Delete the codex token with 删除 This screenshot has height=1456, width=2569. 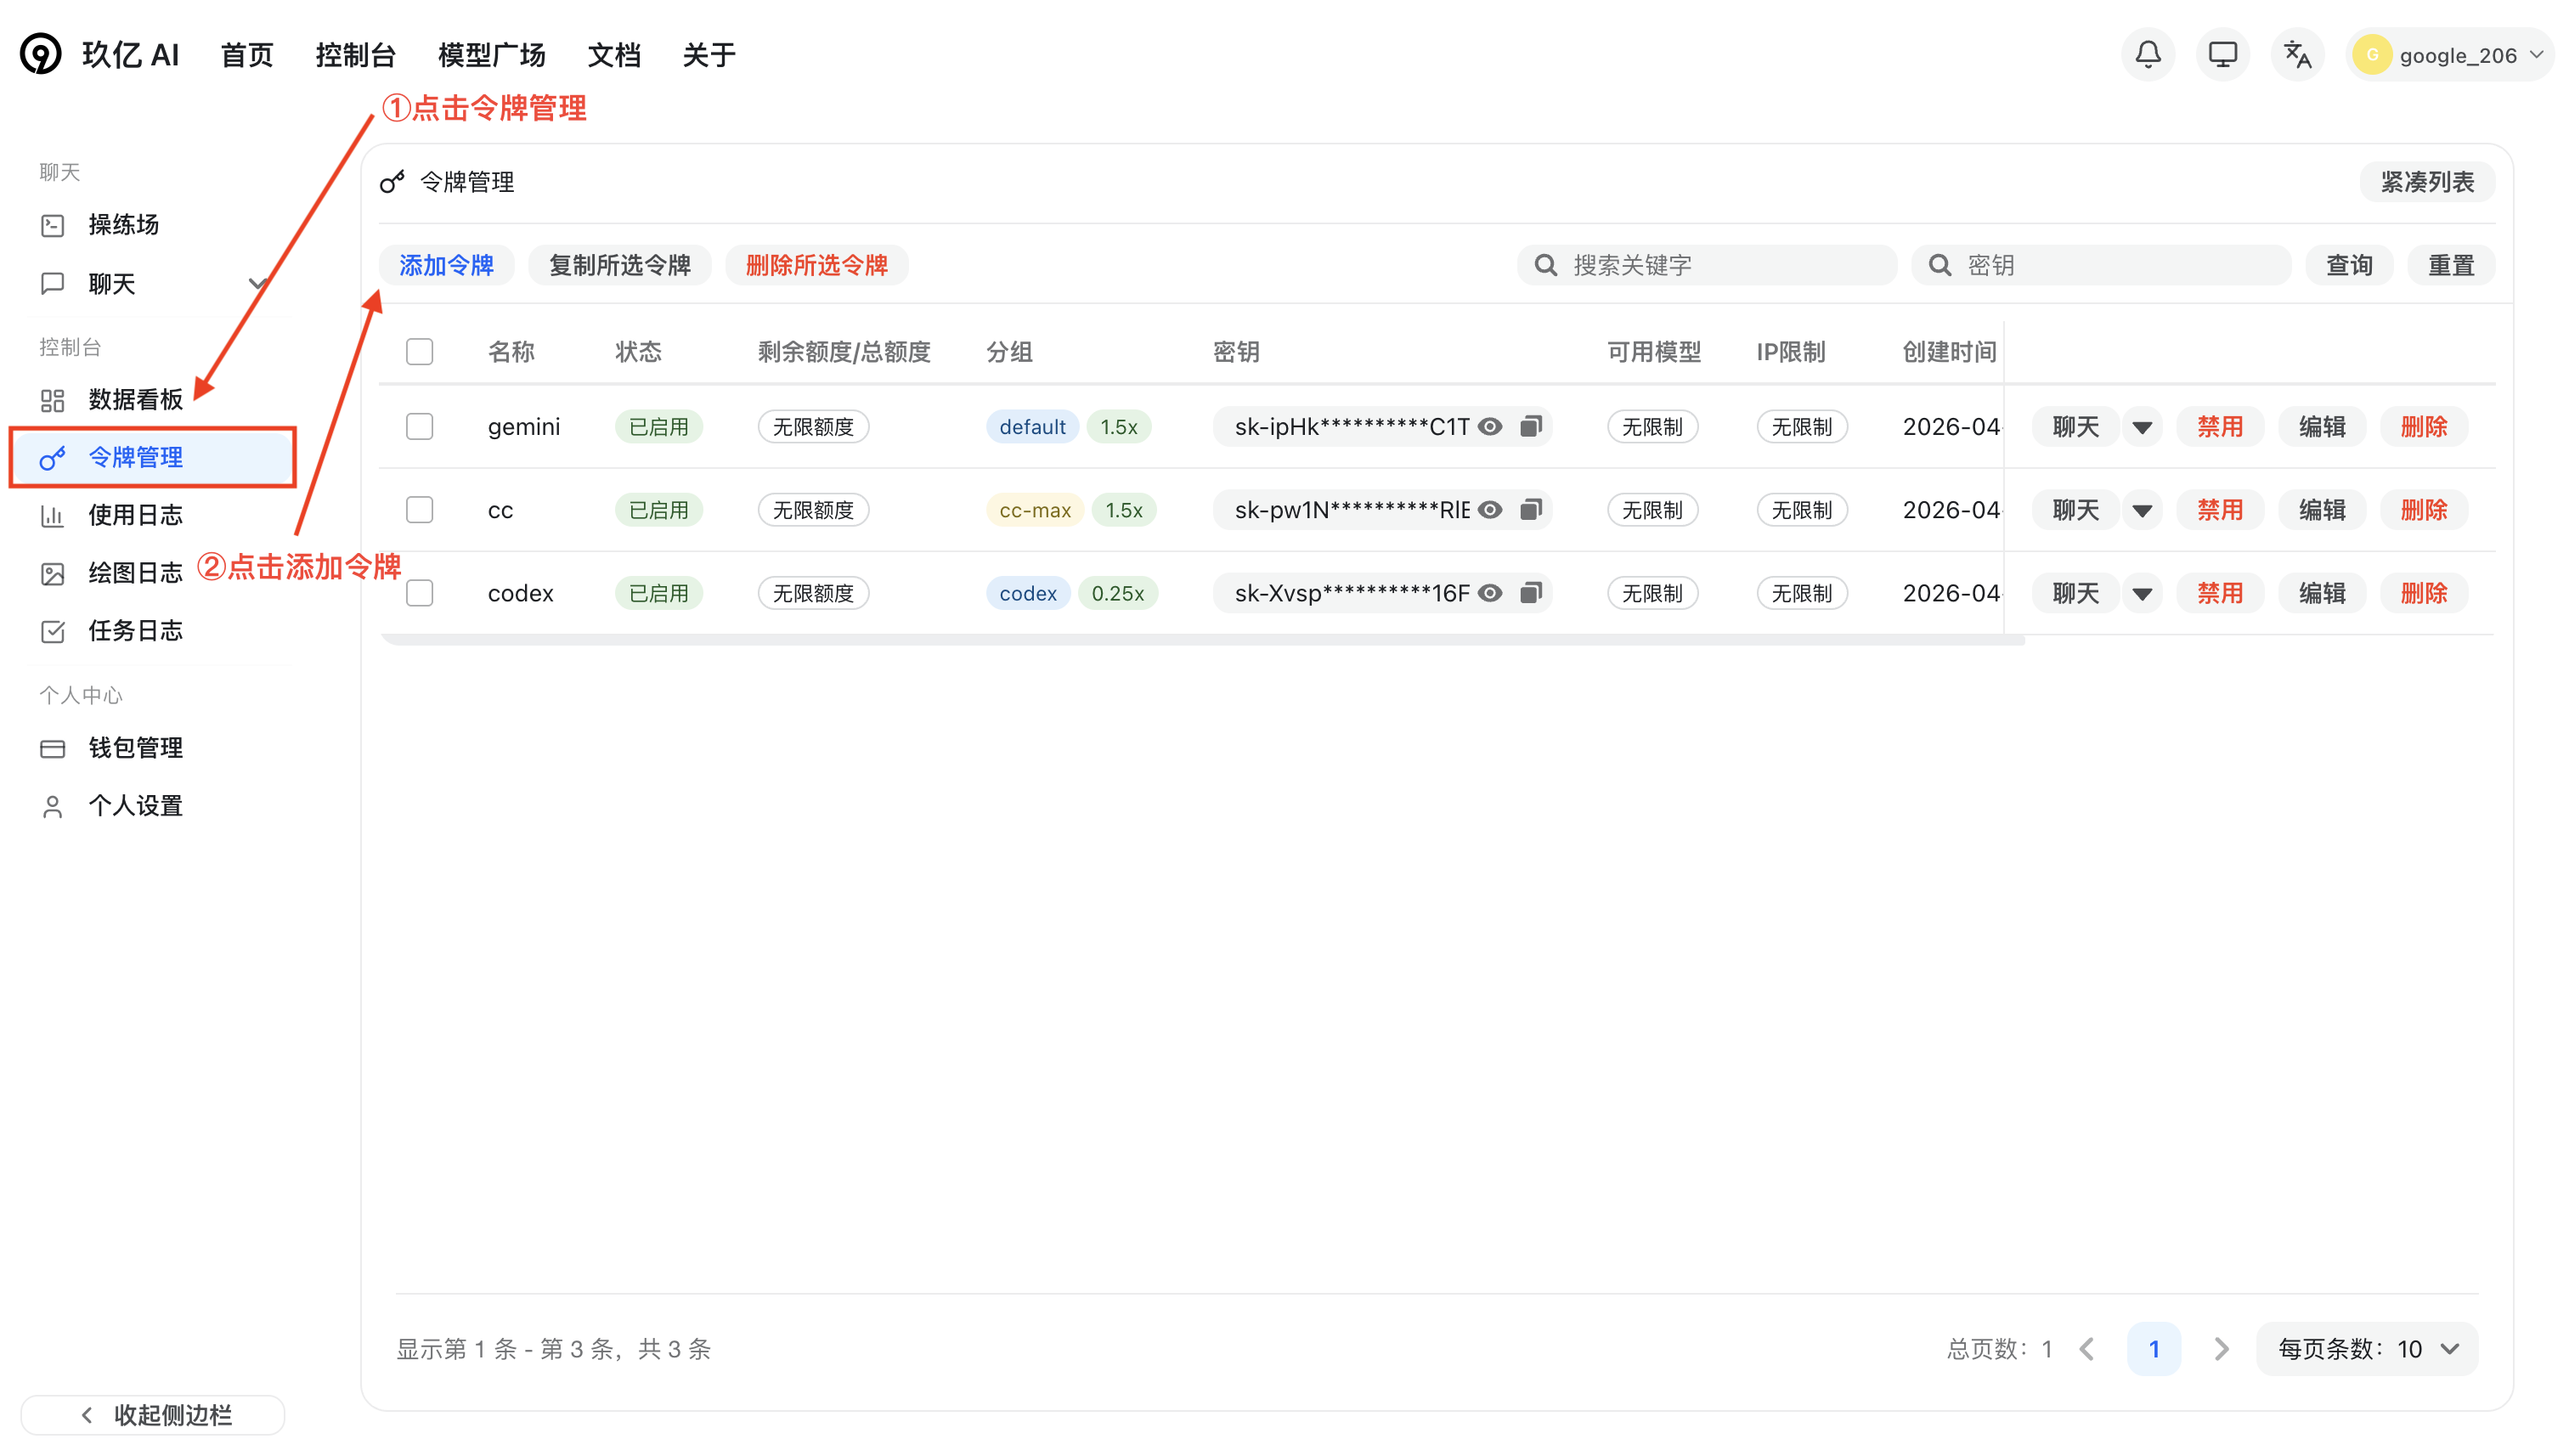click(2424, 593)
